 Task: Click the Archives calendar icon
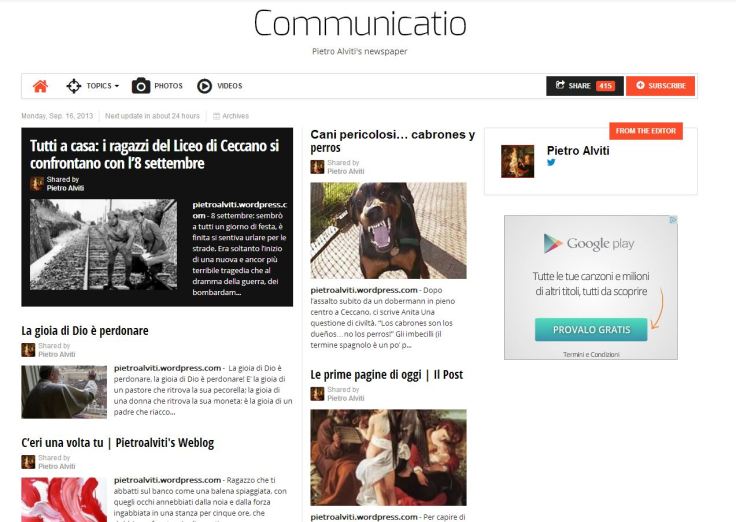coord(216,116)
